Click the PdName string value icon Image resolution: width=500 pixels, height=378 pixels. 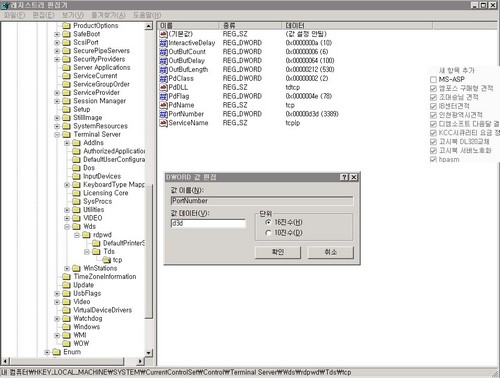pos(163,105)
